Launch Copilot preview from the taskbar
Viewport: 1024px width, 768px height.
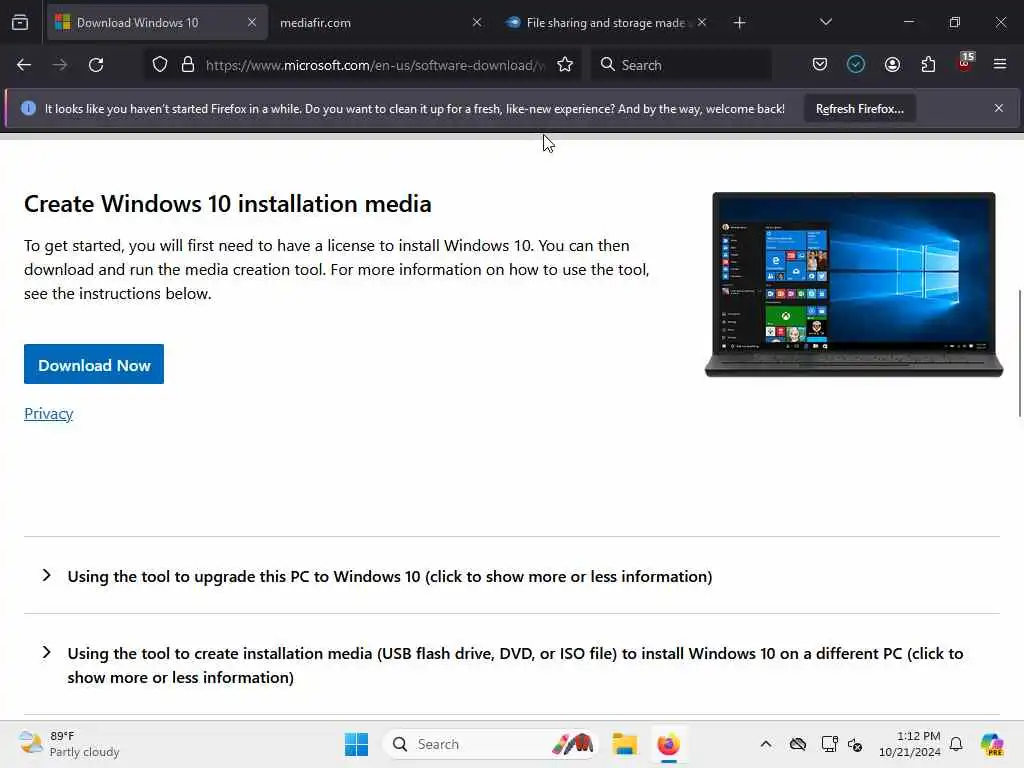tap(992, 744)
